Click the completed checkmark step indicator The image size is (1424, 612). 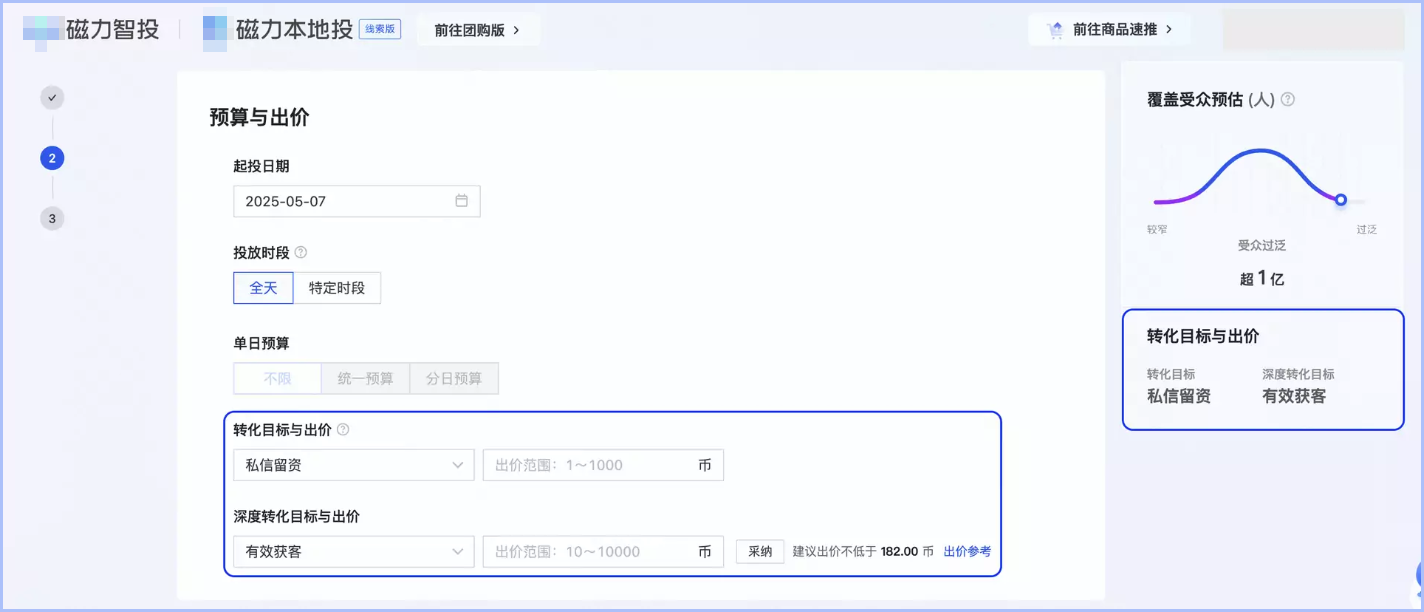click(51, 97)
